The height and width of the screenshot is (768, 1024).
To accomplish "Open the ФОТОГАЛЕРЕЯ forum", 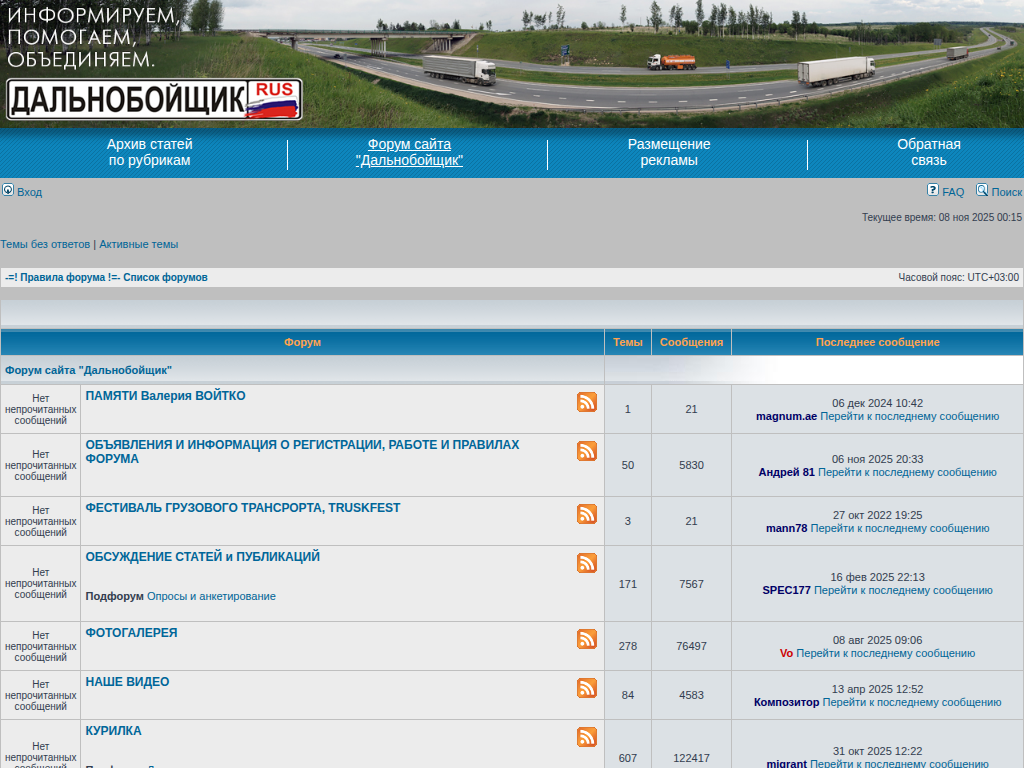I will coord(131,633).
